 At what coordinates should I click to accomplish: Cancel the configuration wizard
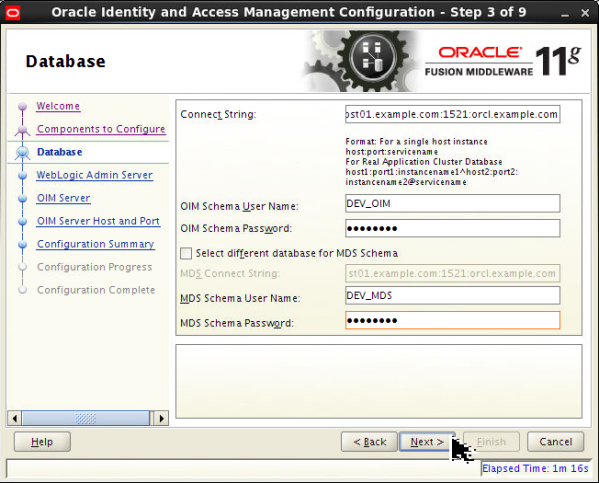(x=555, y=442)
